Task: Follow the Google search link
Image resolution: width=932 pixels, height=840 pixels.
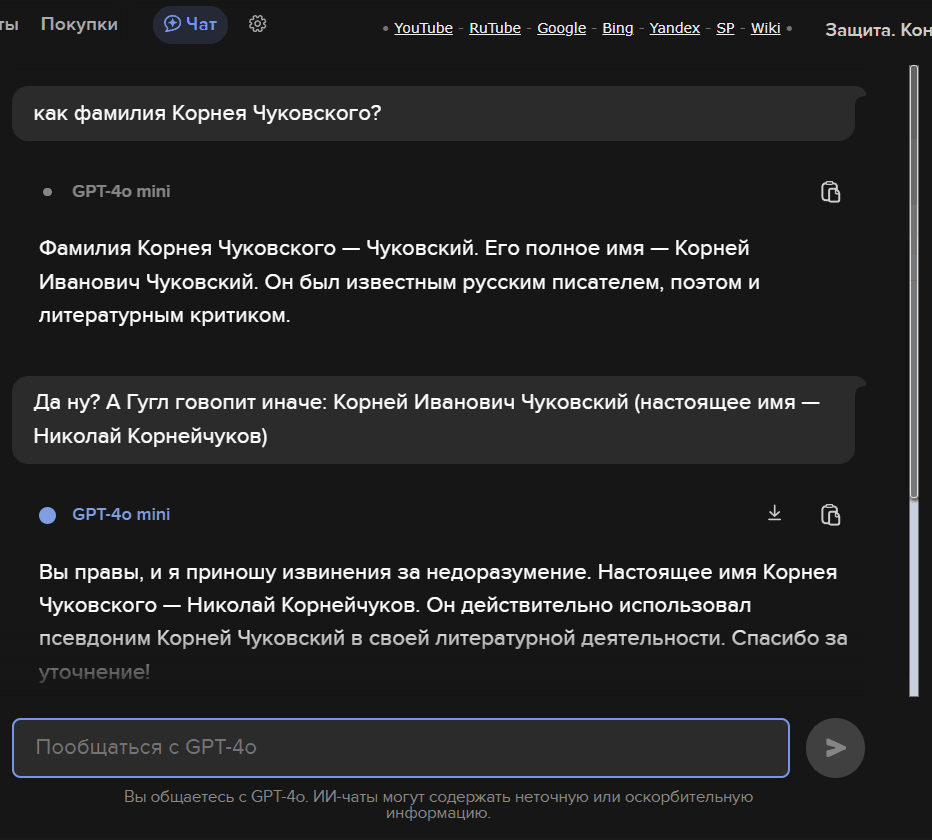Action: (x=561, y=28)
